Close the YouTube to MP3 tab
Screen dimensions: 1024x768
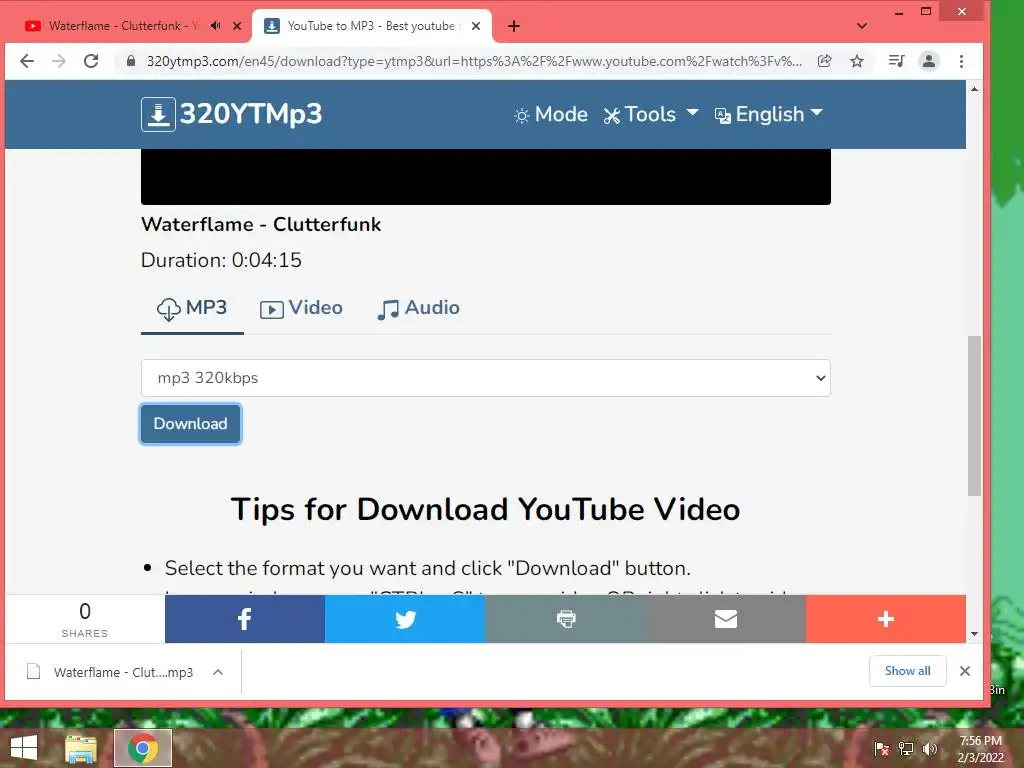coord(476,26)
